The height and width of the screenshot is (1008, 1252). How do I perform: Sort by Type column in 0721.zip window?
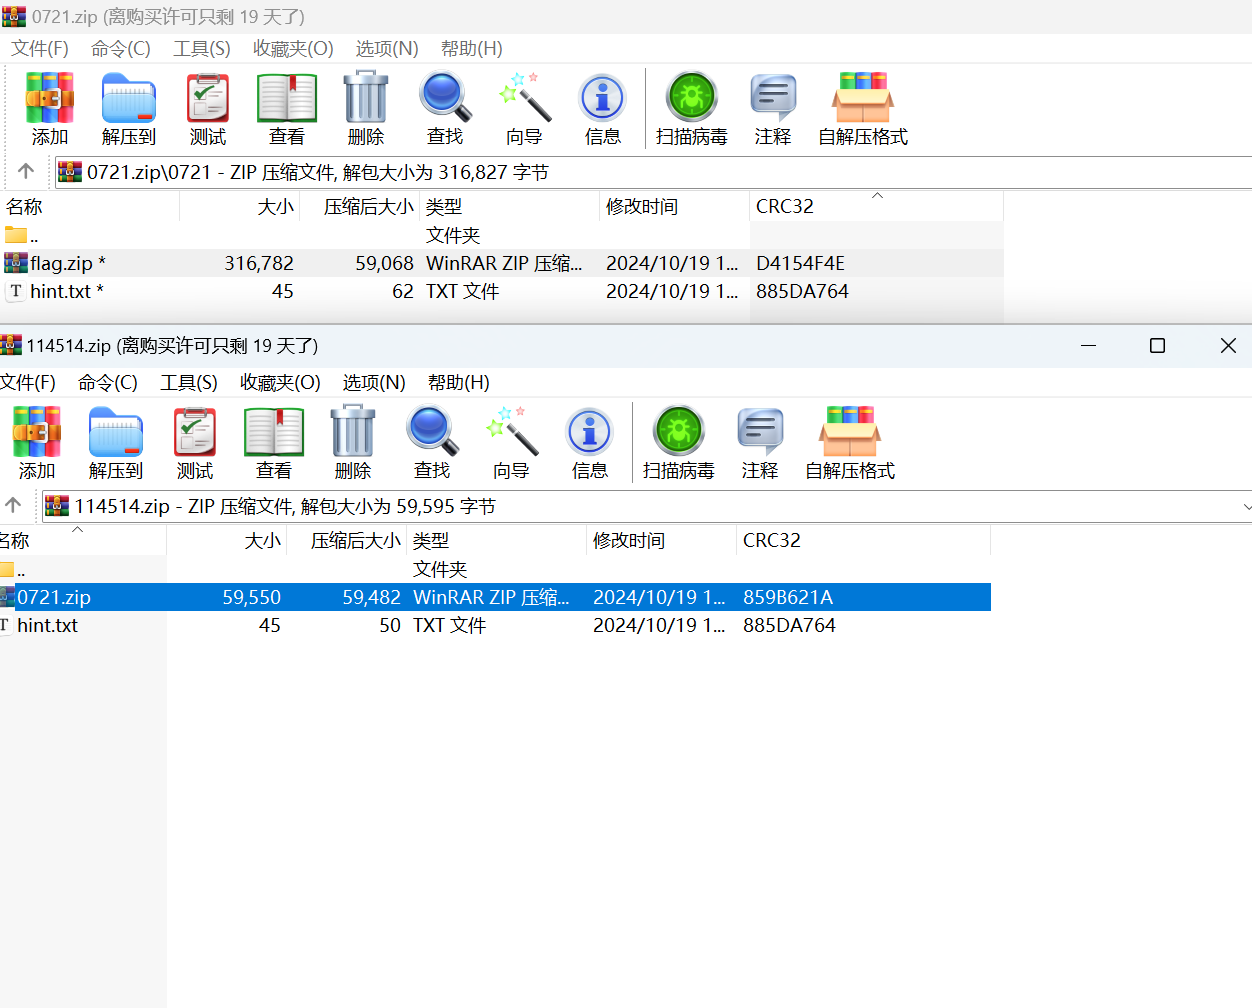(509, 206)
